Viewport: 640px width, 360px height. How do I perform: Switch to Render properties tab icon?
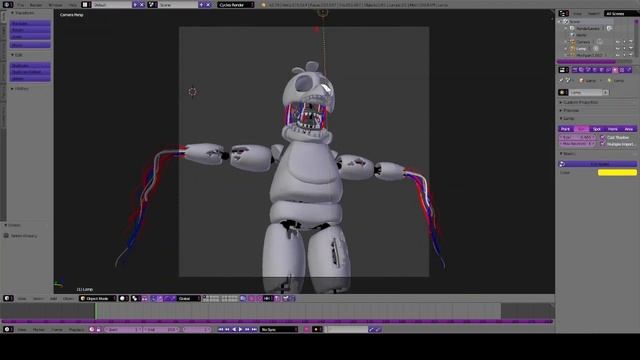click(575, 70)
